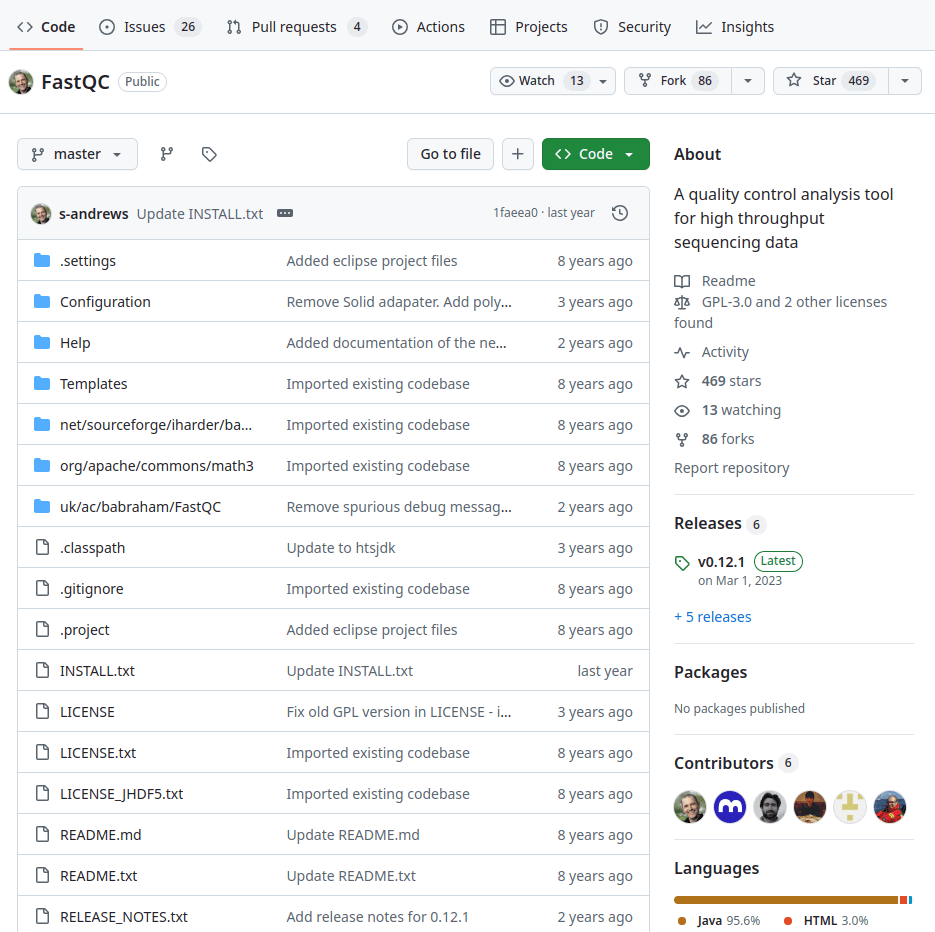Image resolution: width=935 pixels, height=932 pixels.
Task: Click the LICENSE file icon
Action: point(42,711)
